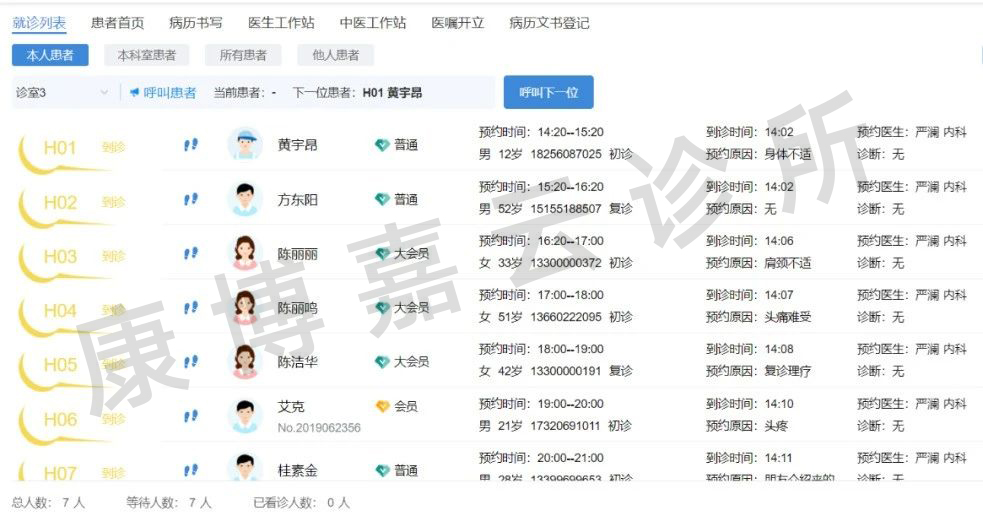
Task: Go to the 医嘱开立 tab
Action: [x=458, y=22]
